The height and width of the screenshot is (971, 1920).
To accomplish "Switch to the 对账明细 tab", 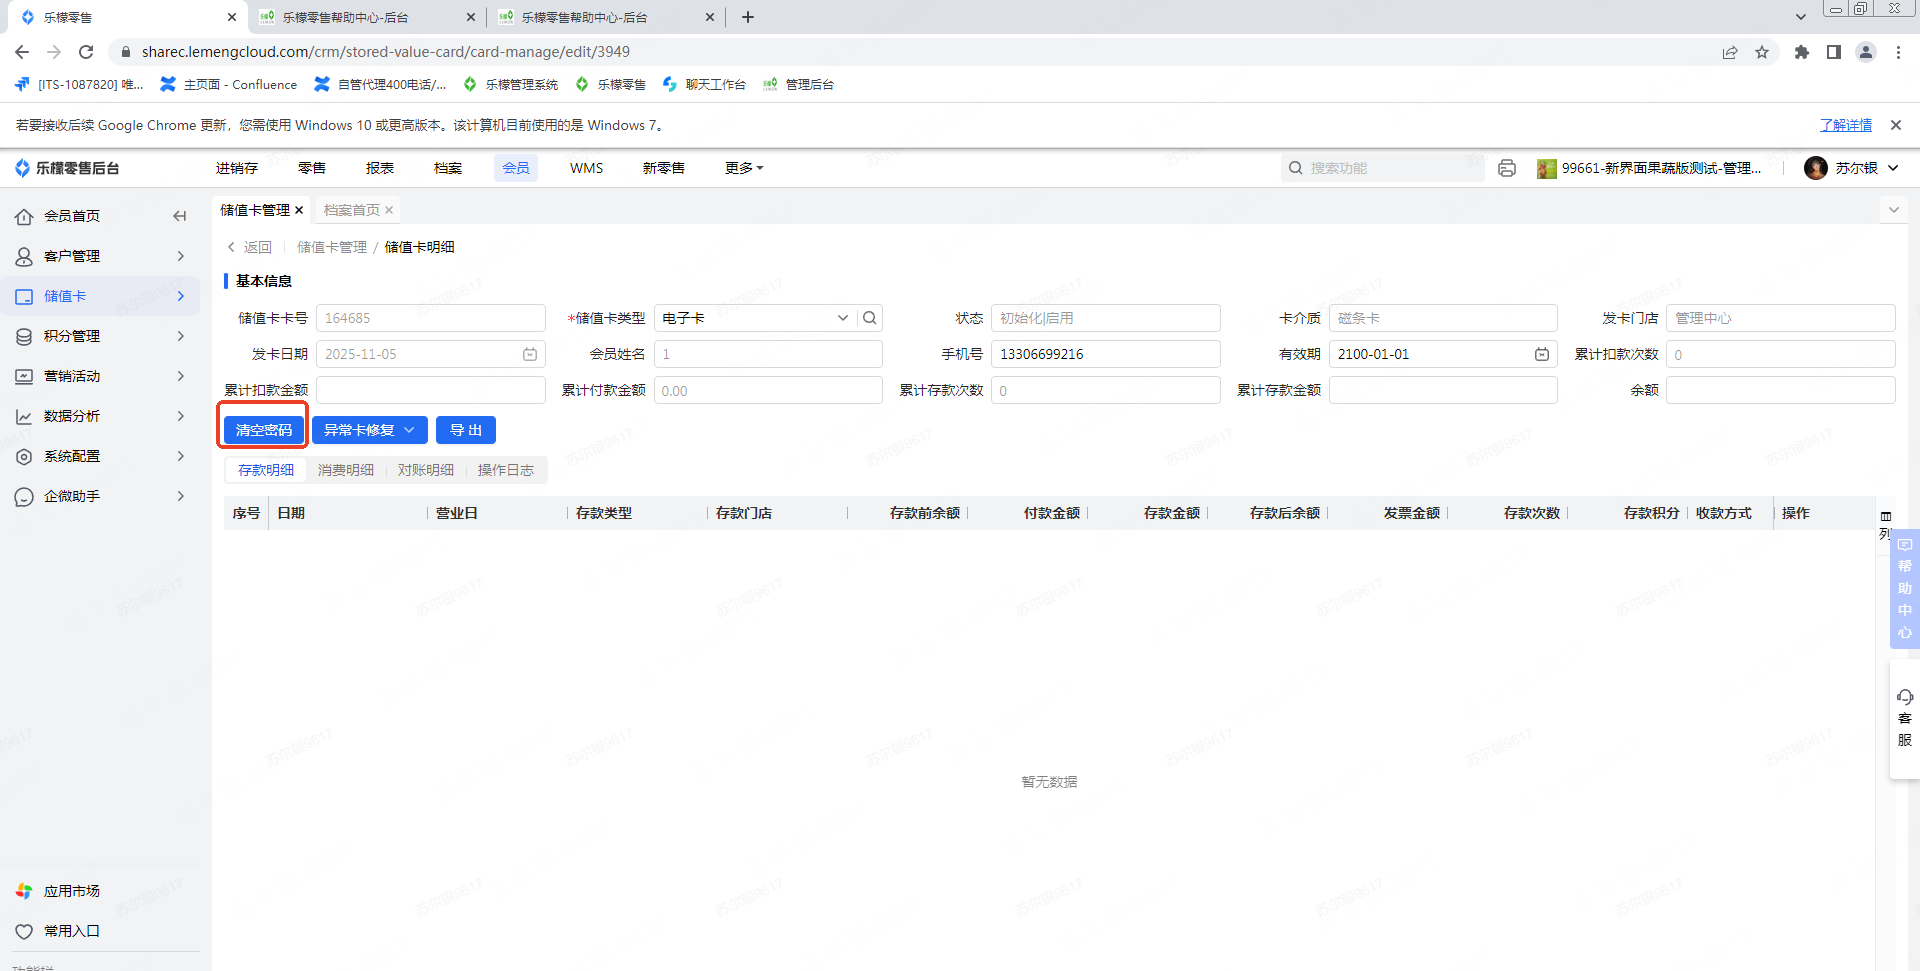I will 426,470.
